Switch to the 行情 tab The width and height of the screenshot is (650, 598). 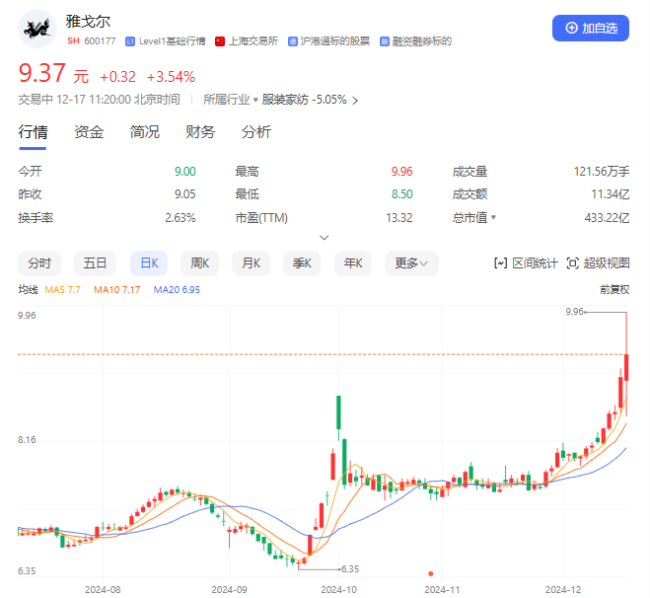[33, 132]
